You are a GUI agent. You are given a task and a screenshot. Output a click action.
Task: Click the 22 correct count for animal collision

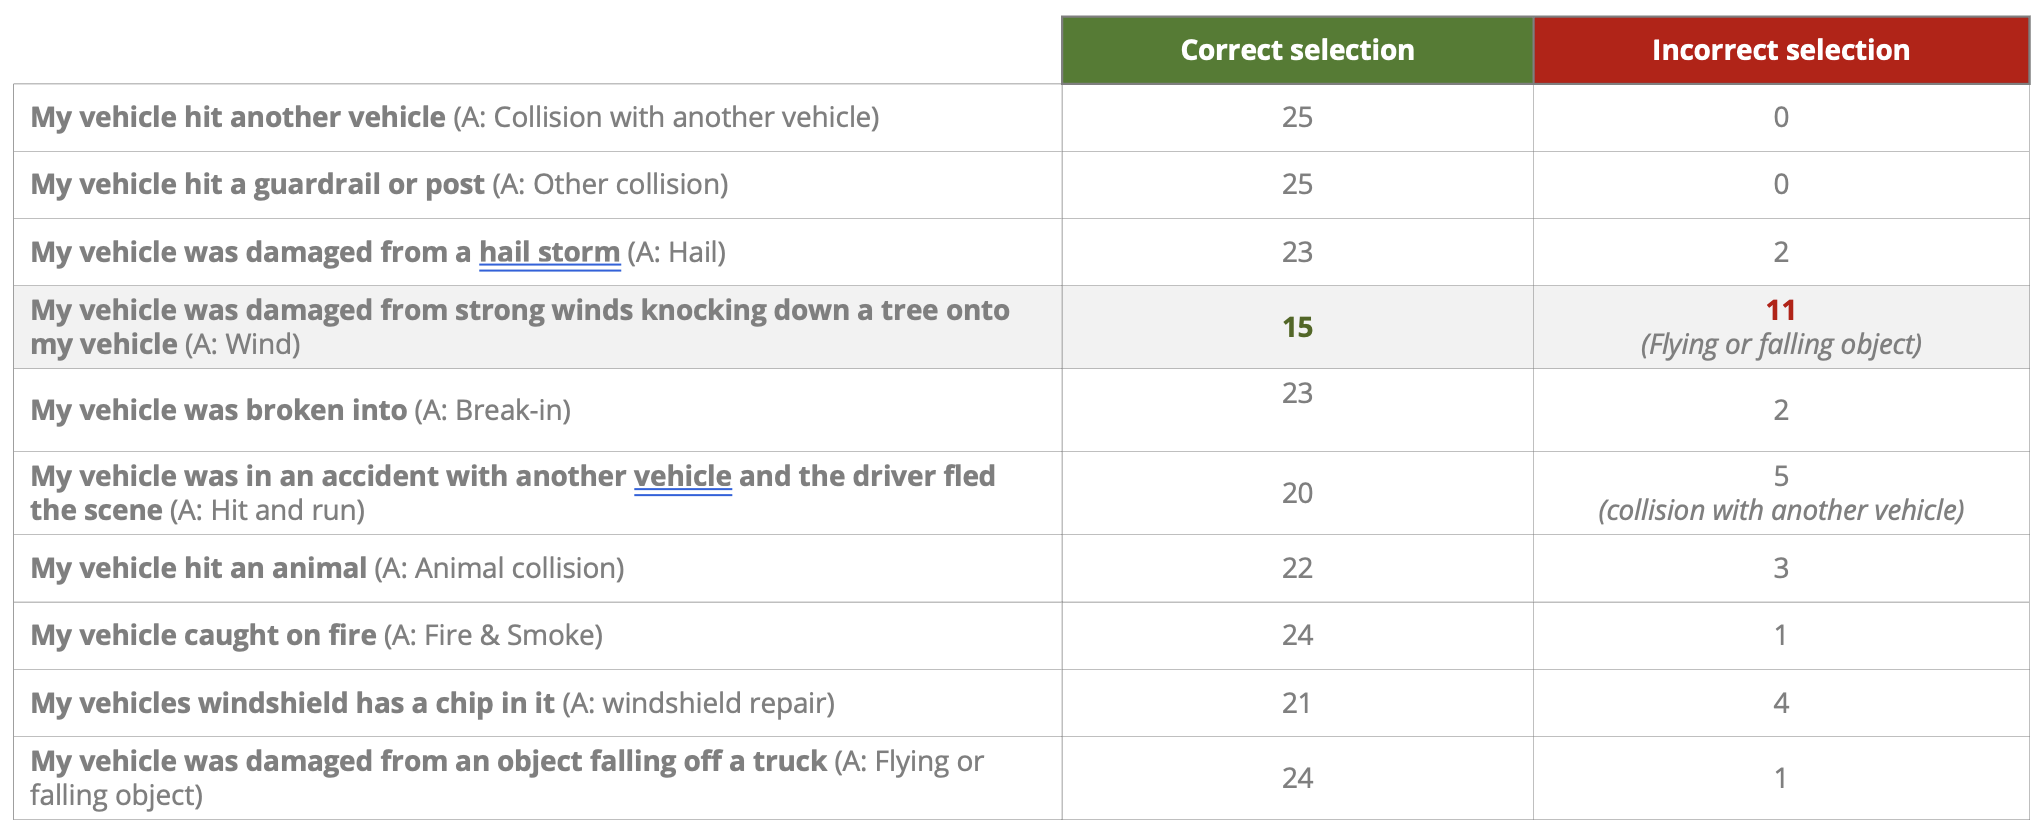coord(1297,568)
